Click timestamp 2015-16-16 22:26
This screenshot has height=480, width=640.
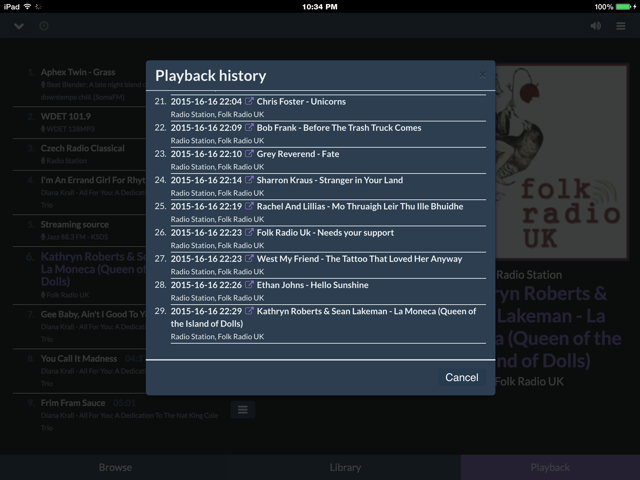[x=206, y=285]
